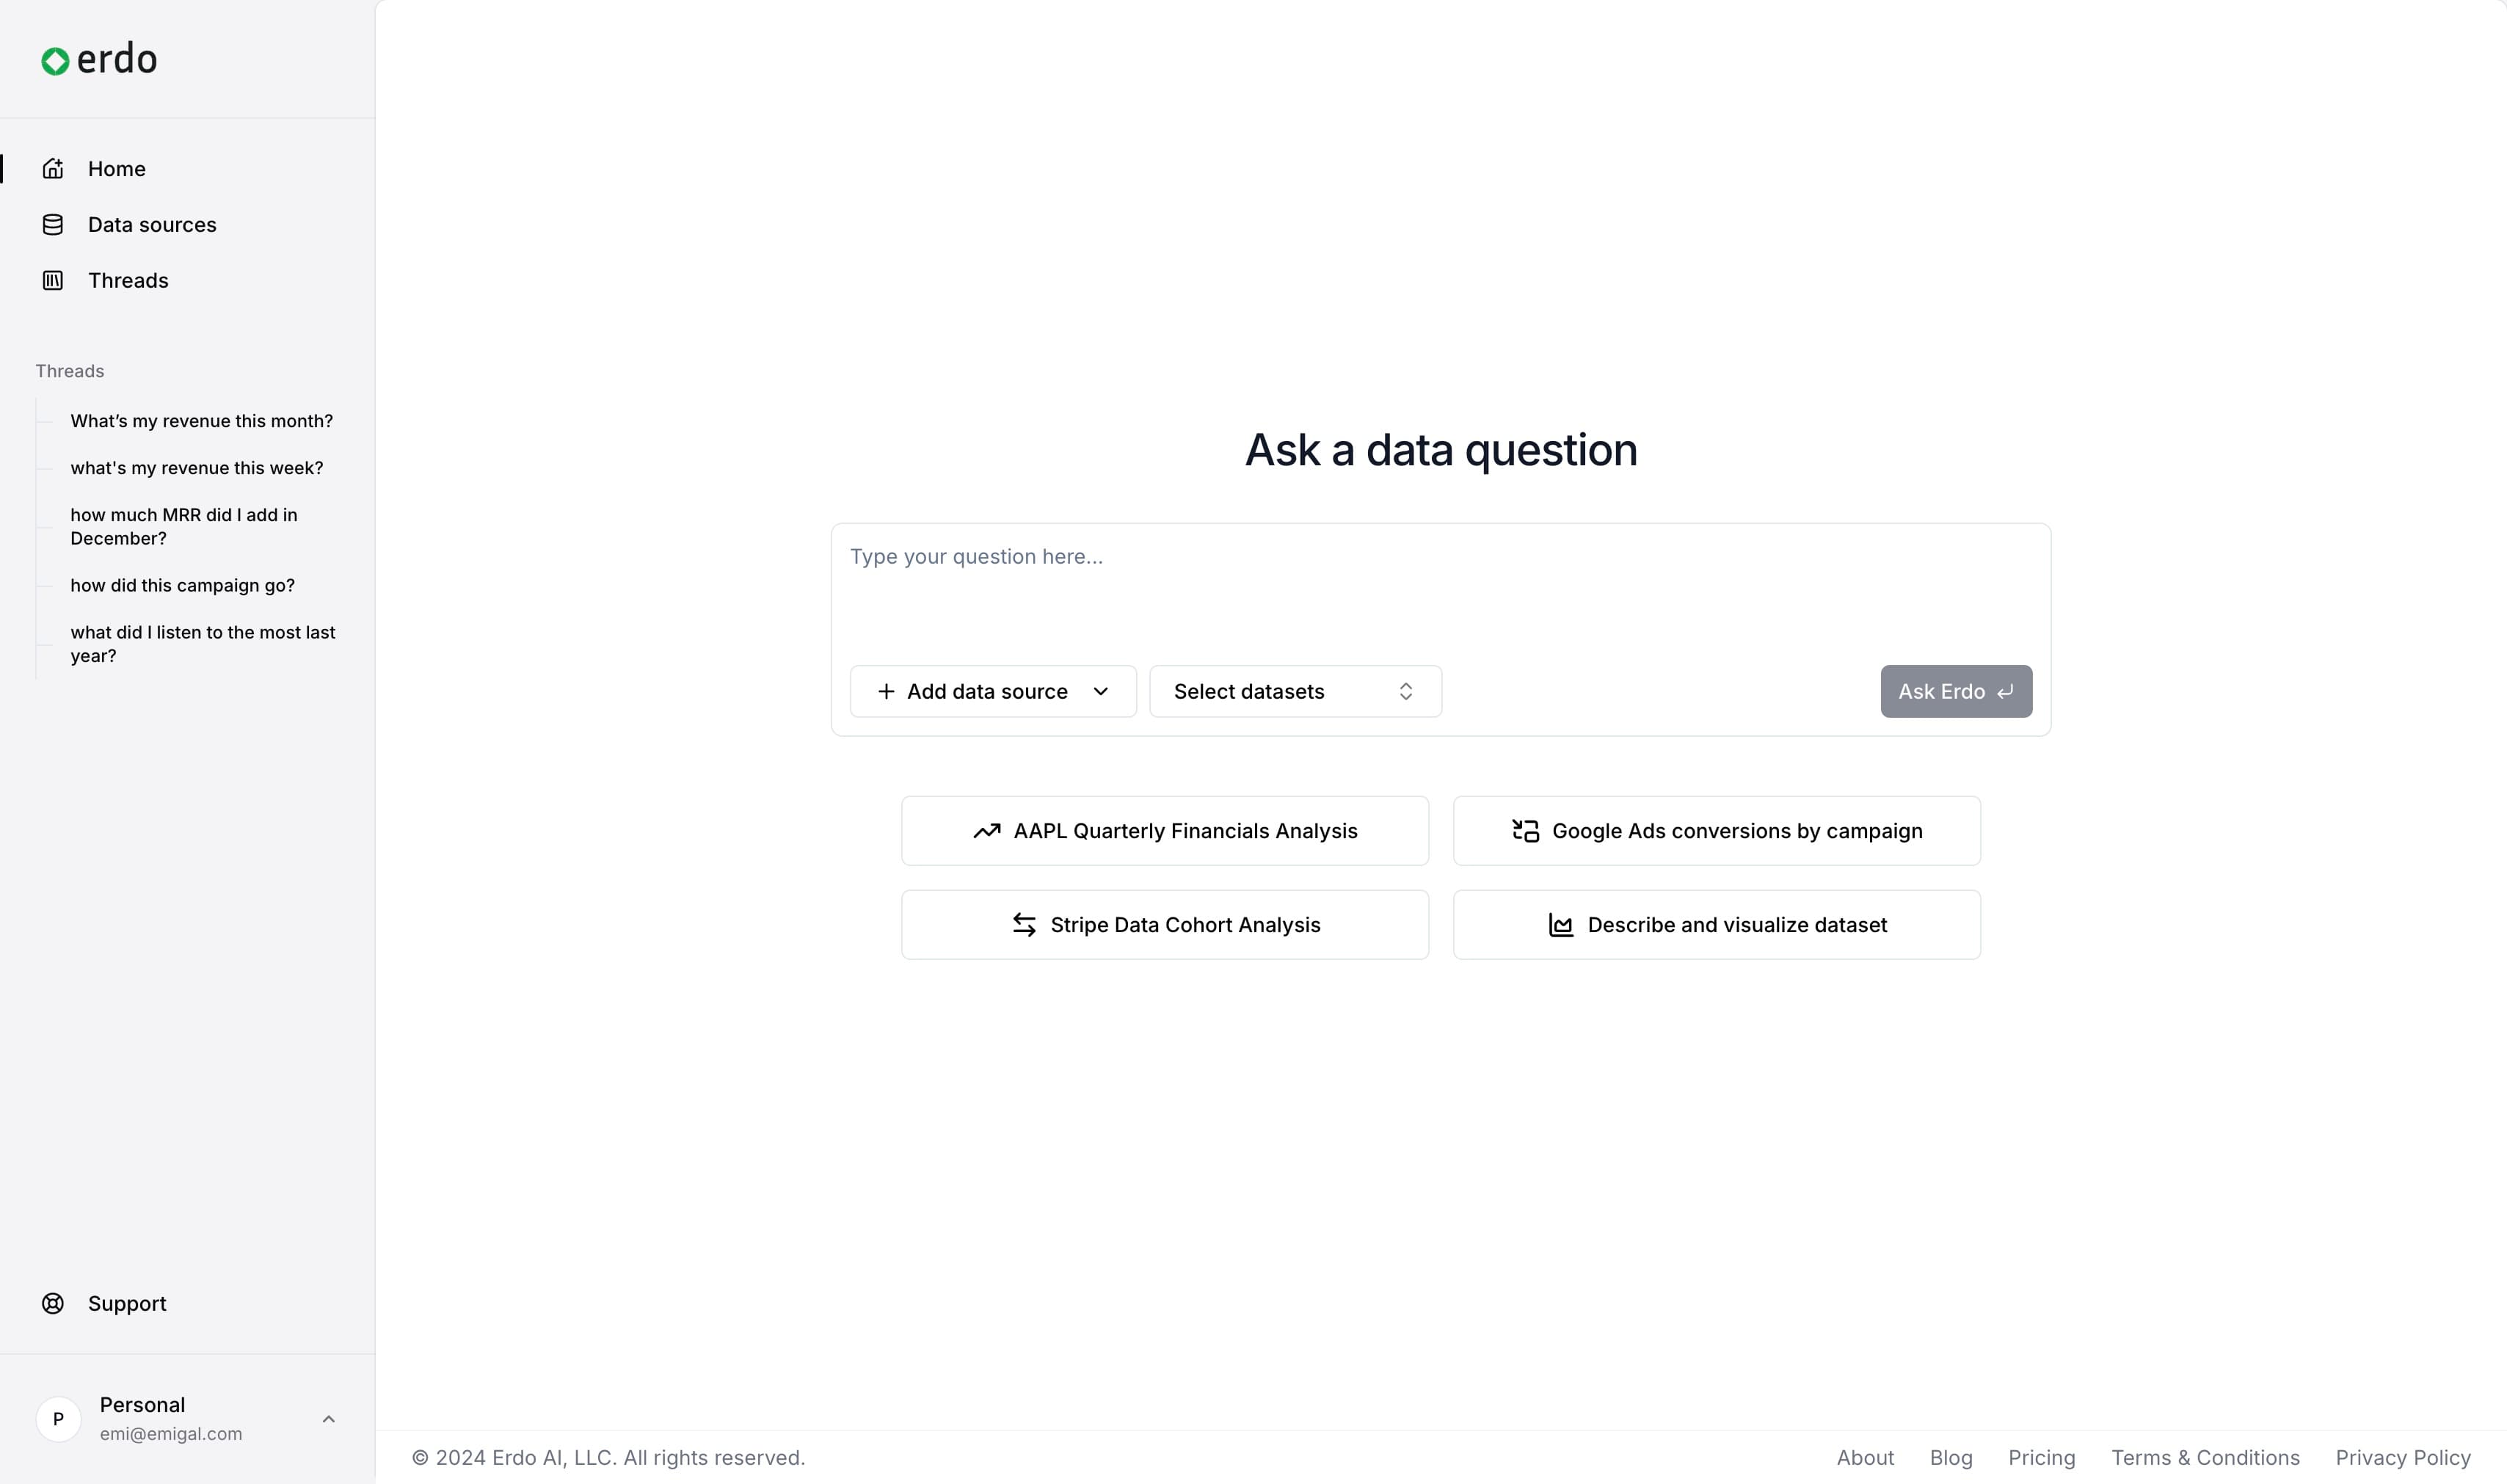Viewport: 2507px width, 1484px height.
Task: Open thread "how did this campaign go?"
Action: pyautogui.click(x=182, y=585)
